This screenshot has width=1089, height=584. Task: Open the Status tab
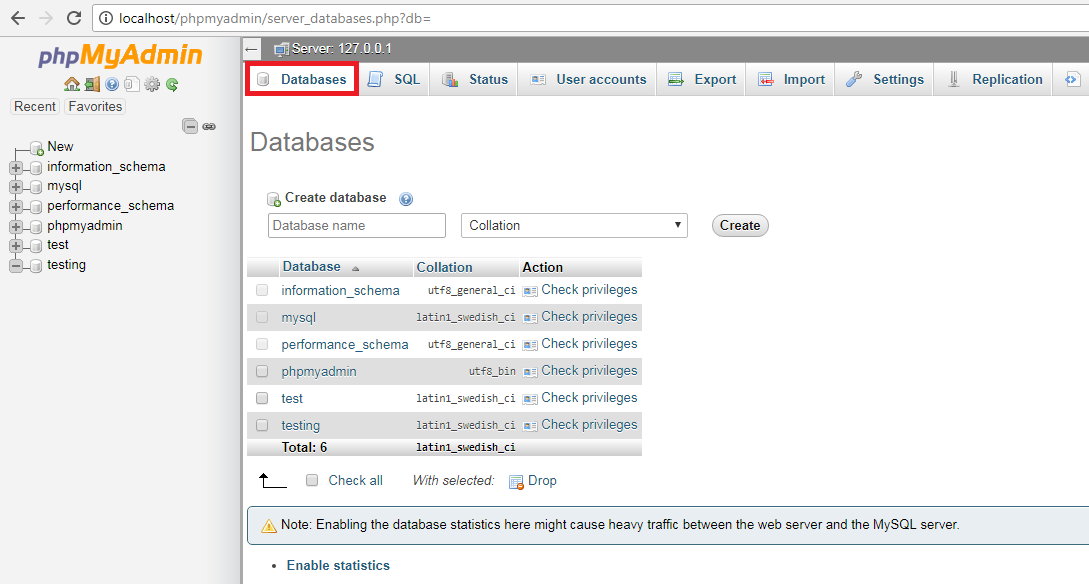[x=476, y=79]
